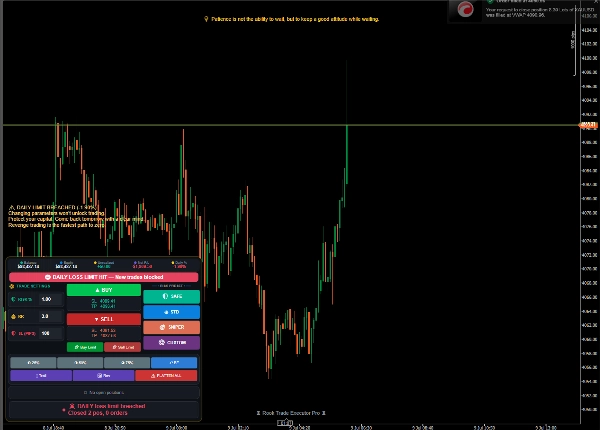This screenshot has height=430, width=600.
Task: Click the horizontal price line on the chart
Action: click(x=291, y=125)
